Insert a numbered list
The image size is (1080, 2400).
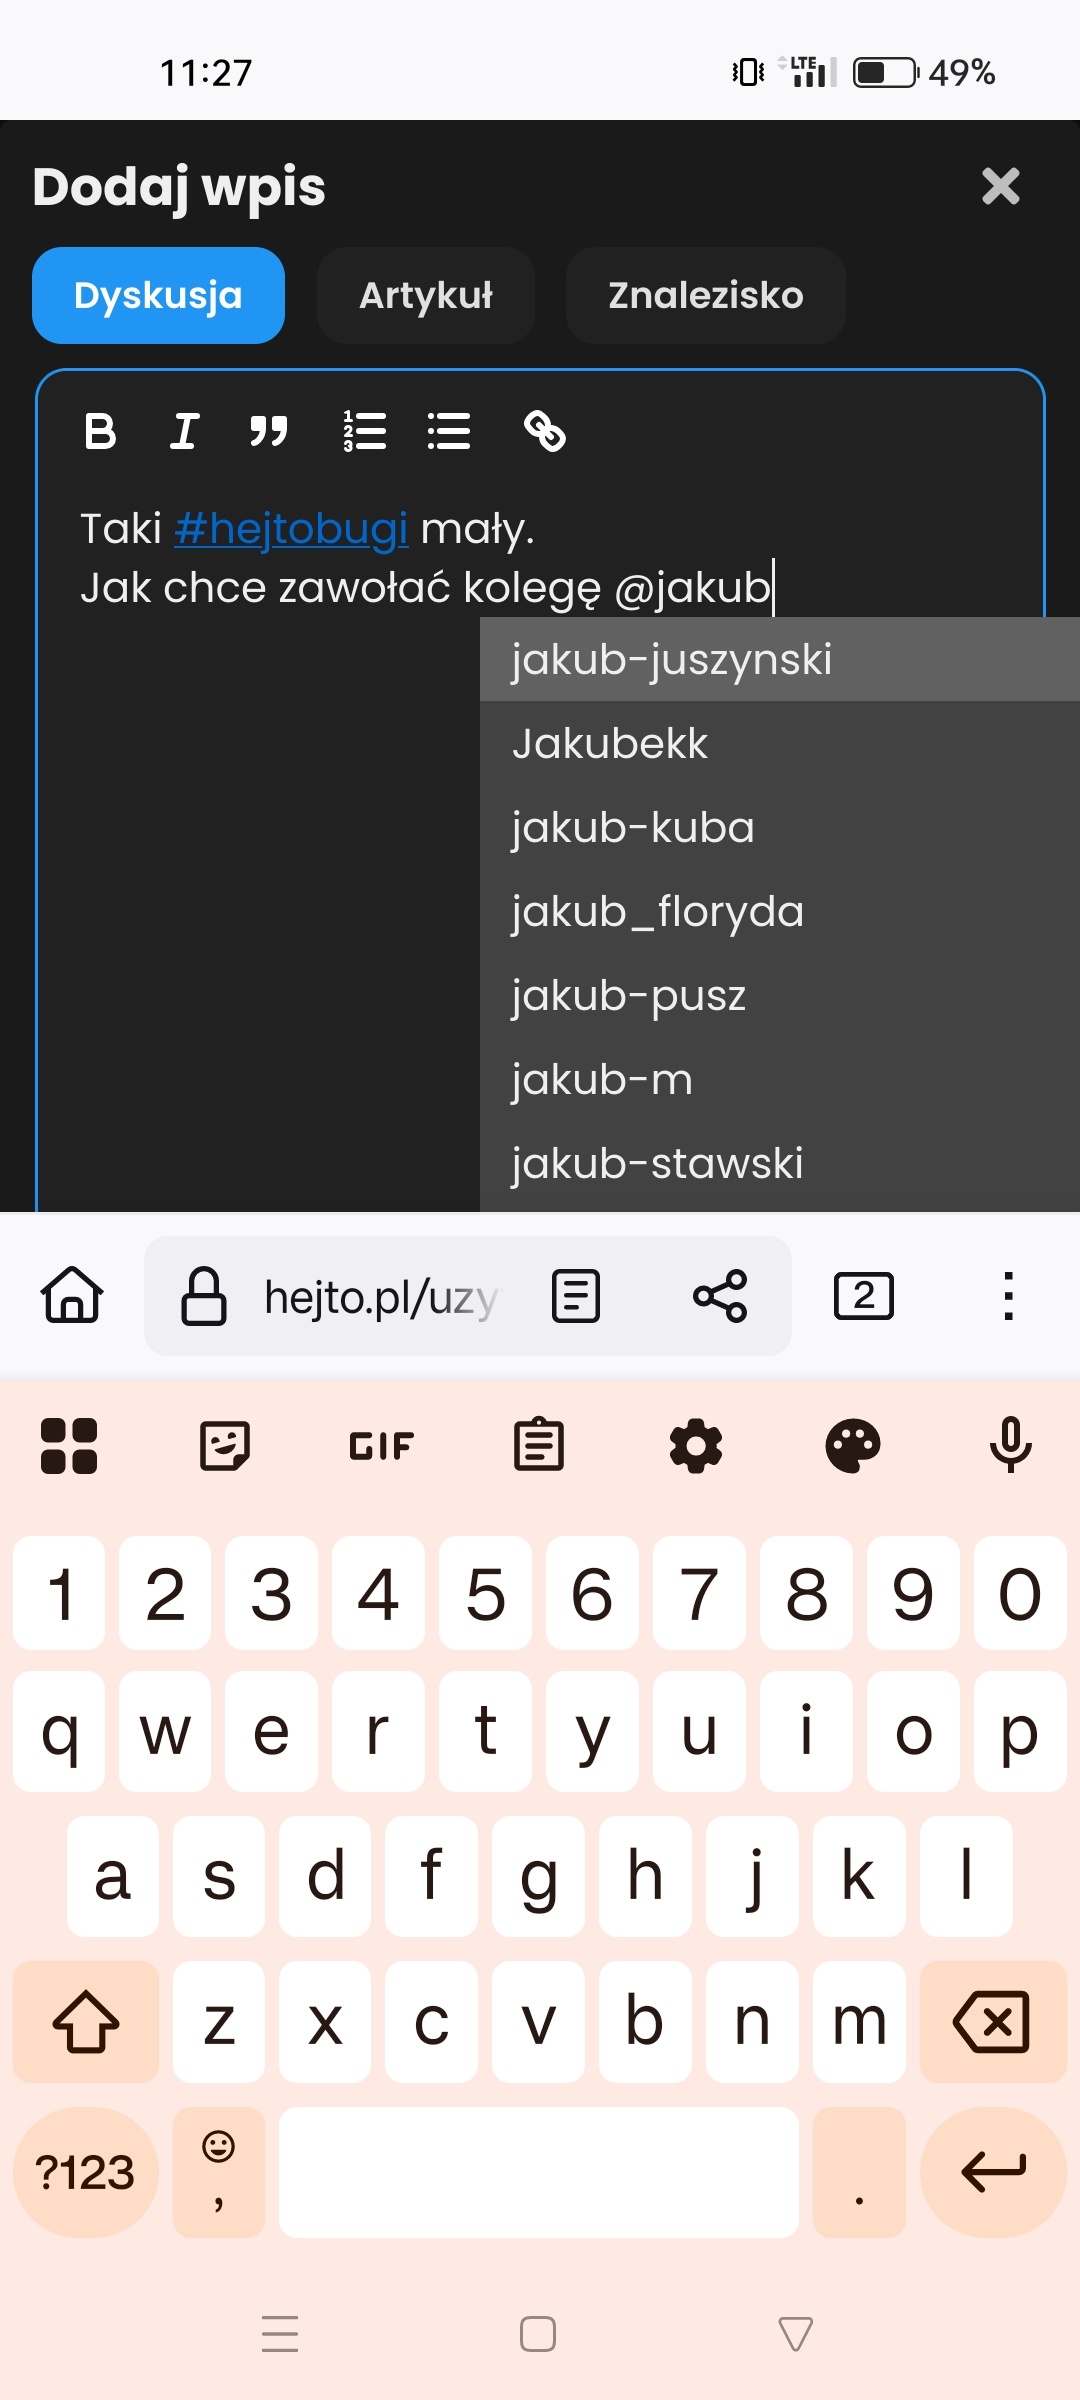point(364,432)
